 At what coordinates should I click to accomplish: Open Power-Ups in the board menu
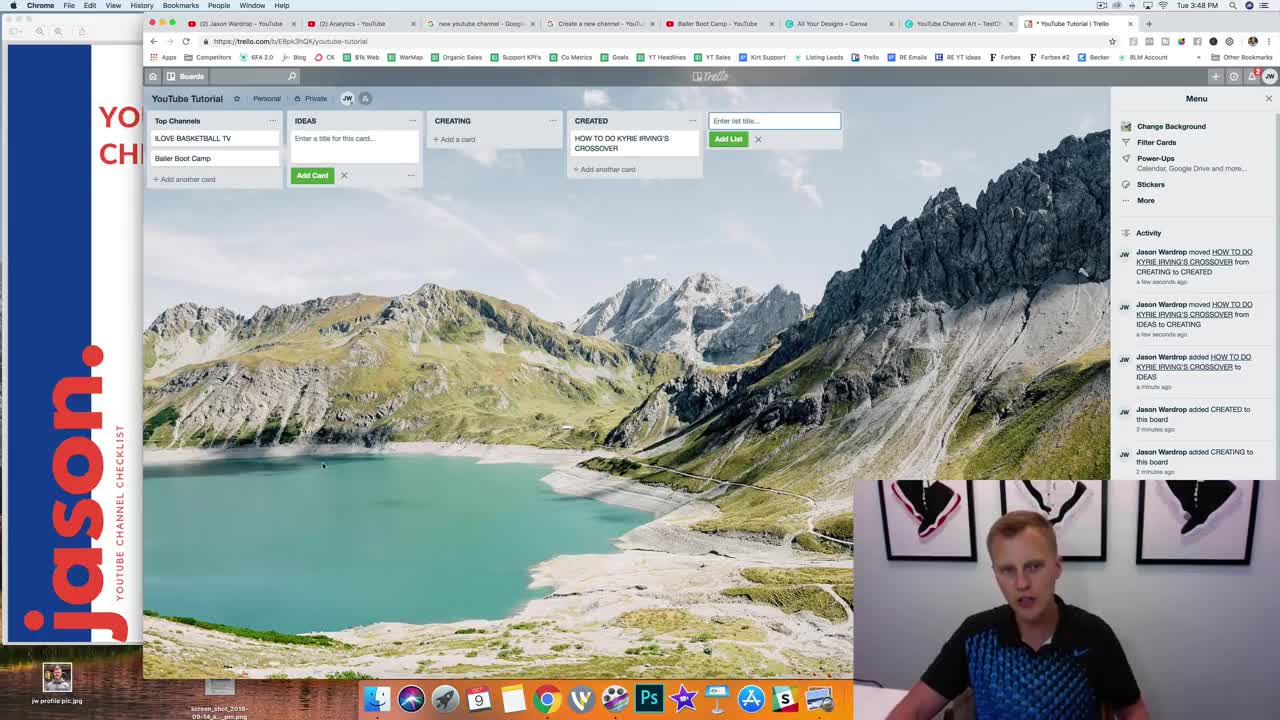point(1155,158)
